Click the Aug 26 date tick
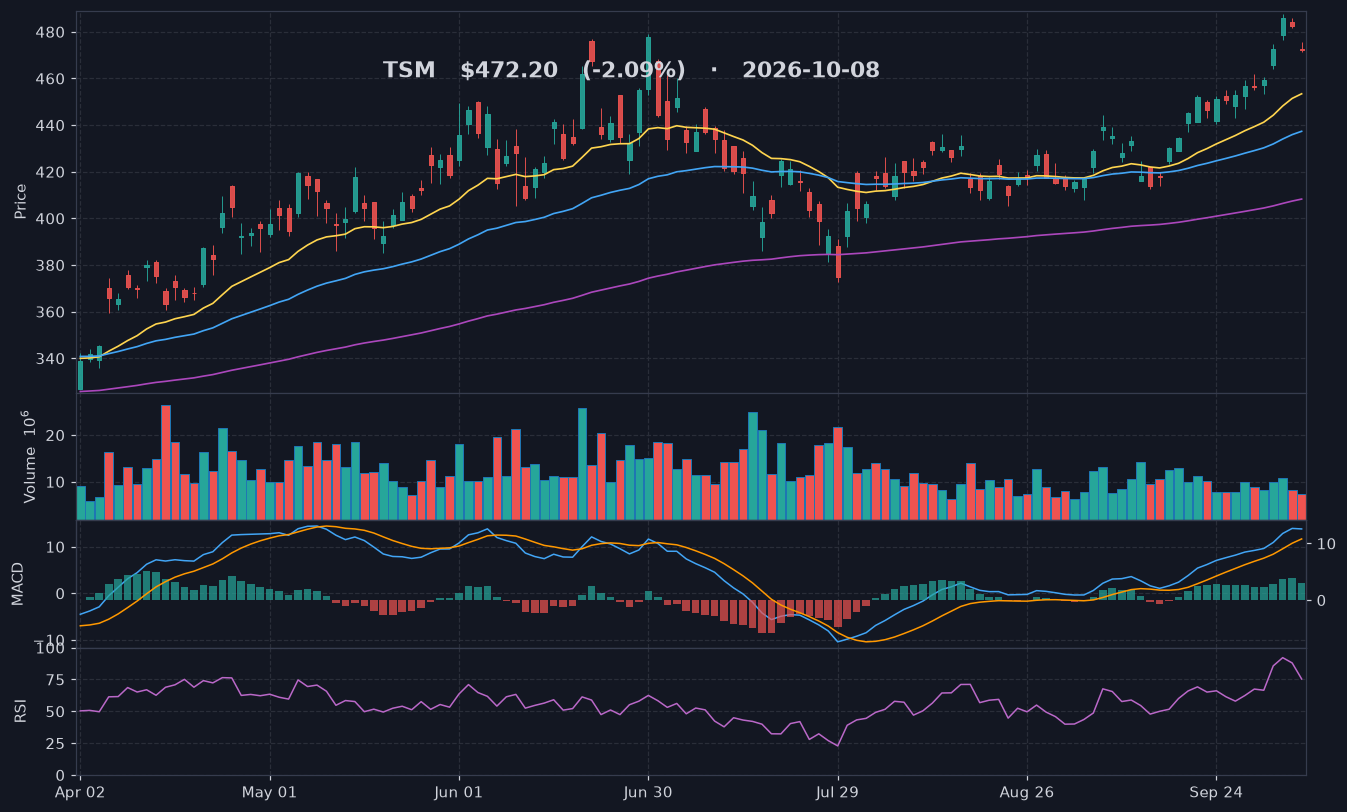Image resolution: width=1347 pixels, height=812 pixels. click(1027, 792)
